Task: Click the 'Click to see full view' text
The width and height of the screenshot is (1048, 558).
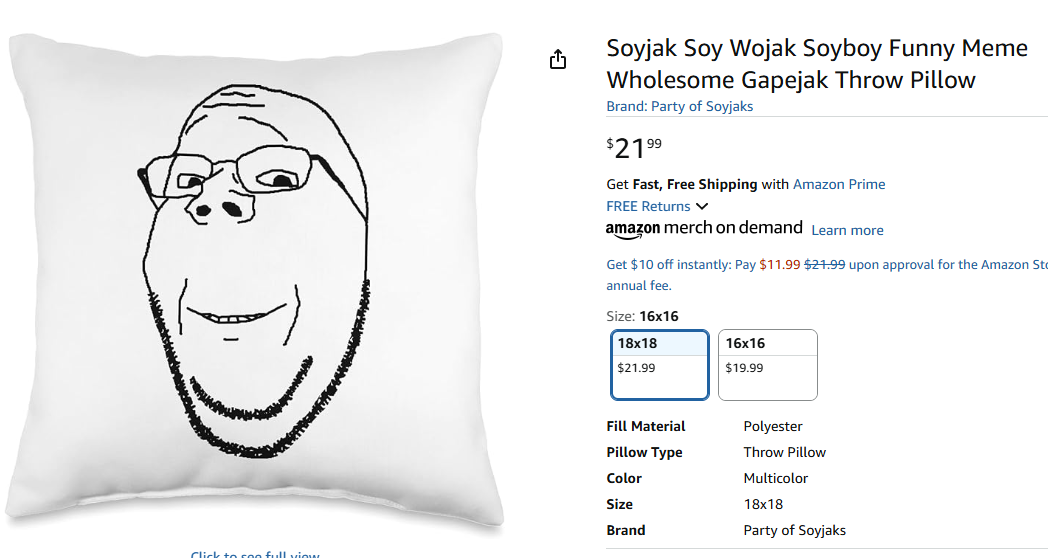Action: point(255,554)
